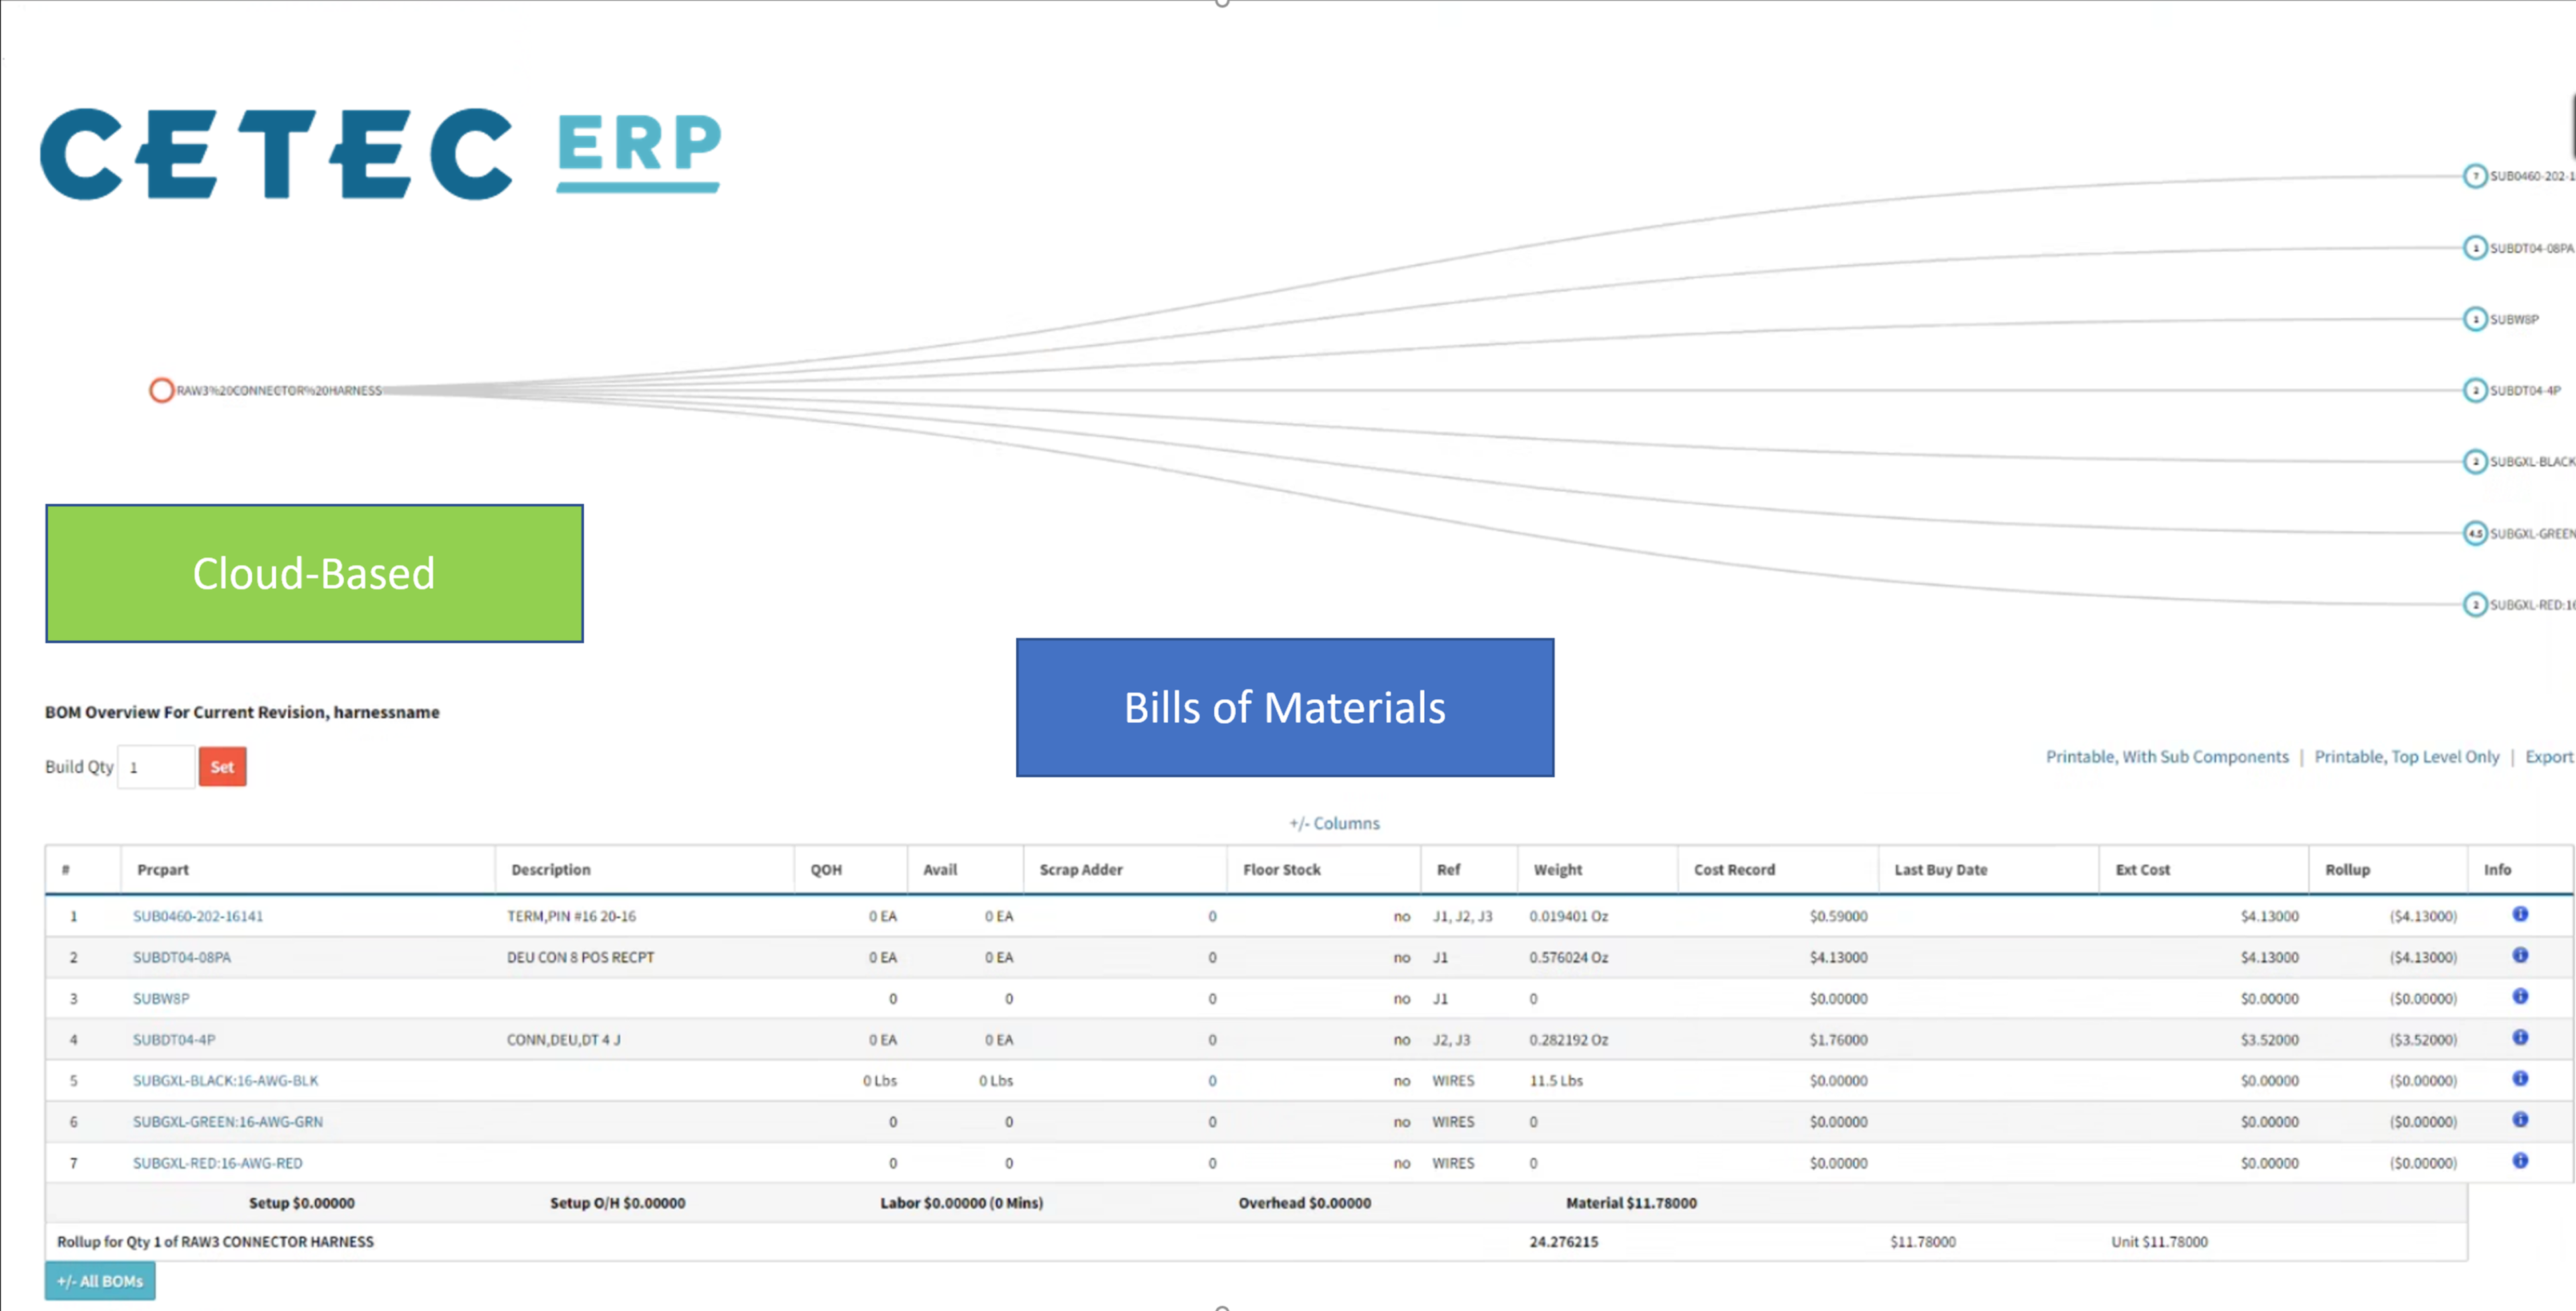
Task: Click info icon for SUBGXL-GREEN row
Action: 2520,1119
